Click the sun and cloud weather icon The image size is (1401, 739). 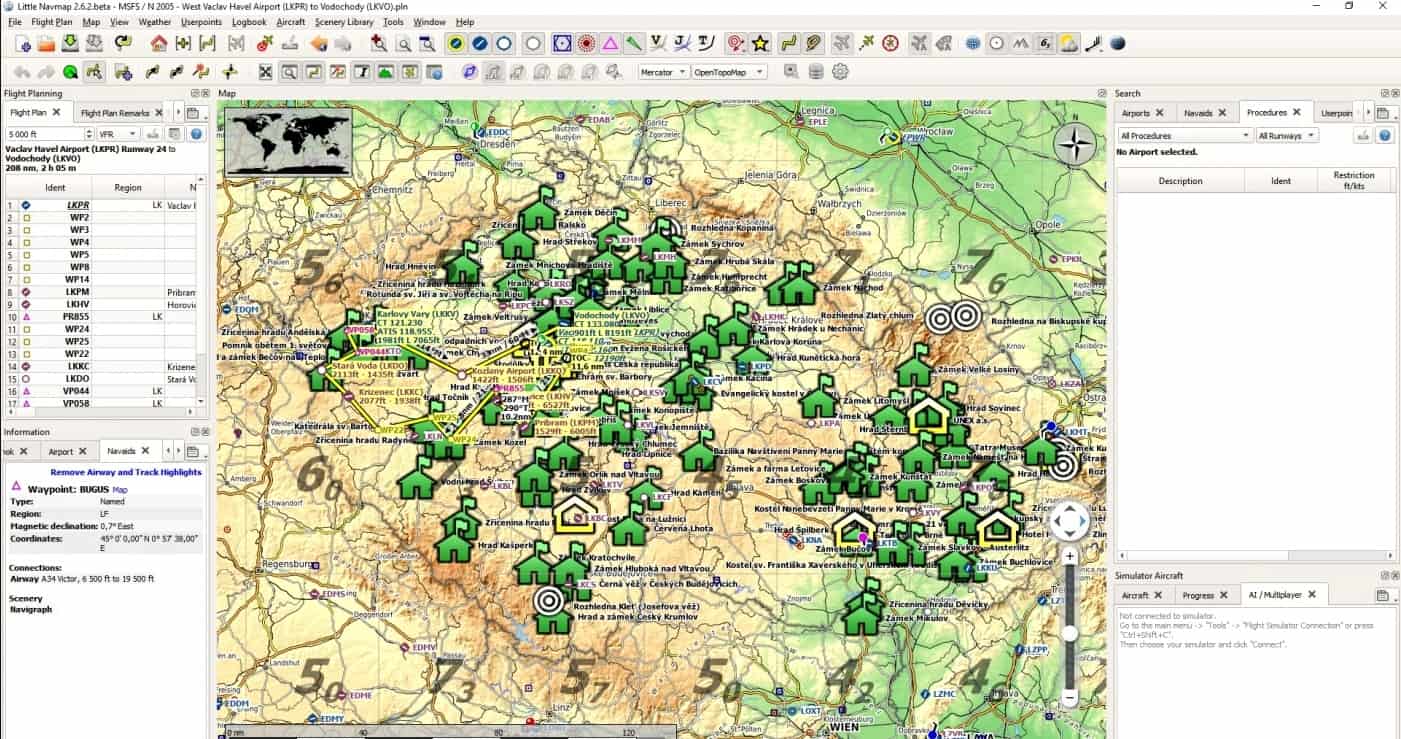pos(1069,43)
